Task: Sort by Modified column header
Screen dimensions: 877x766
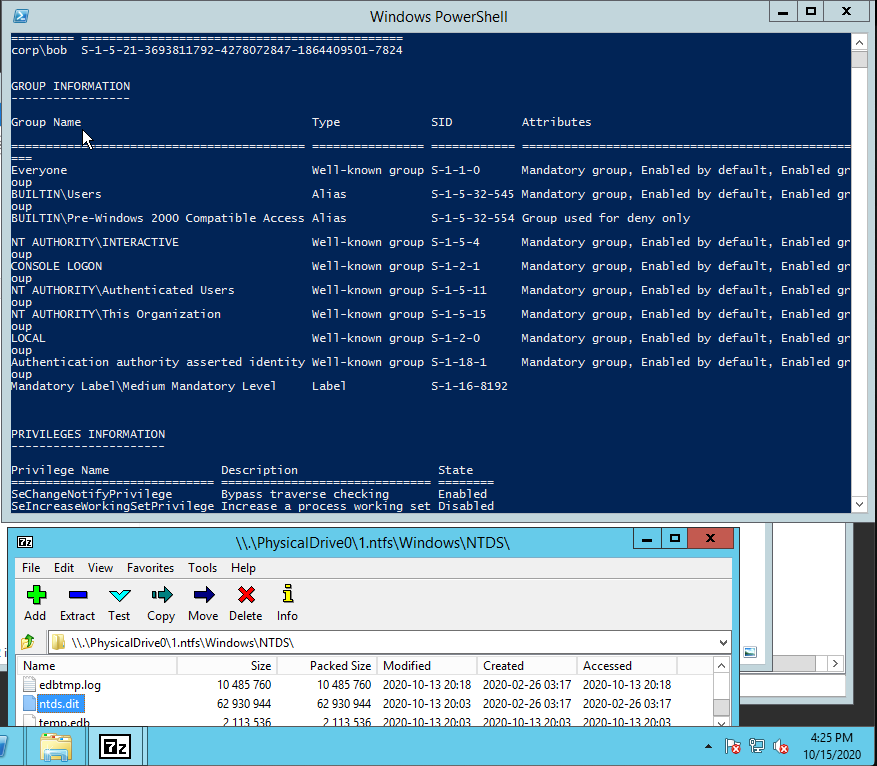Action: [427, 665]
